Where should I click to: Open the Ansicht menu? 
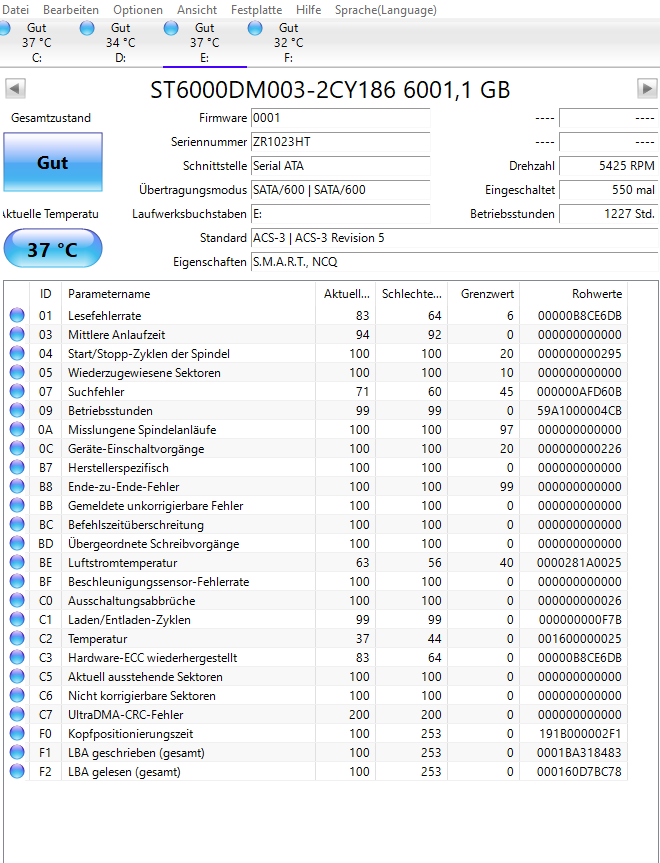197,9
